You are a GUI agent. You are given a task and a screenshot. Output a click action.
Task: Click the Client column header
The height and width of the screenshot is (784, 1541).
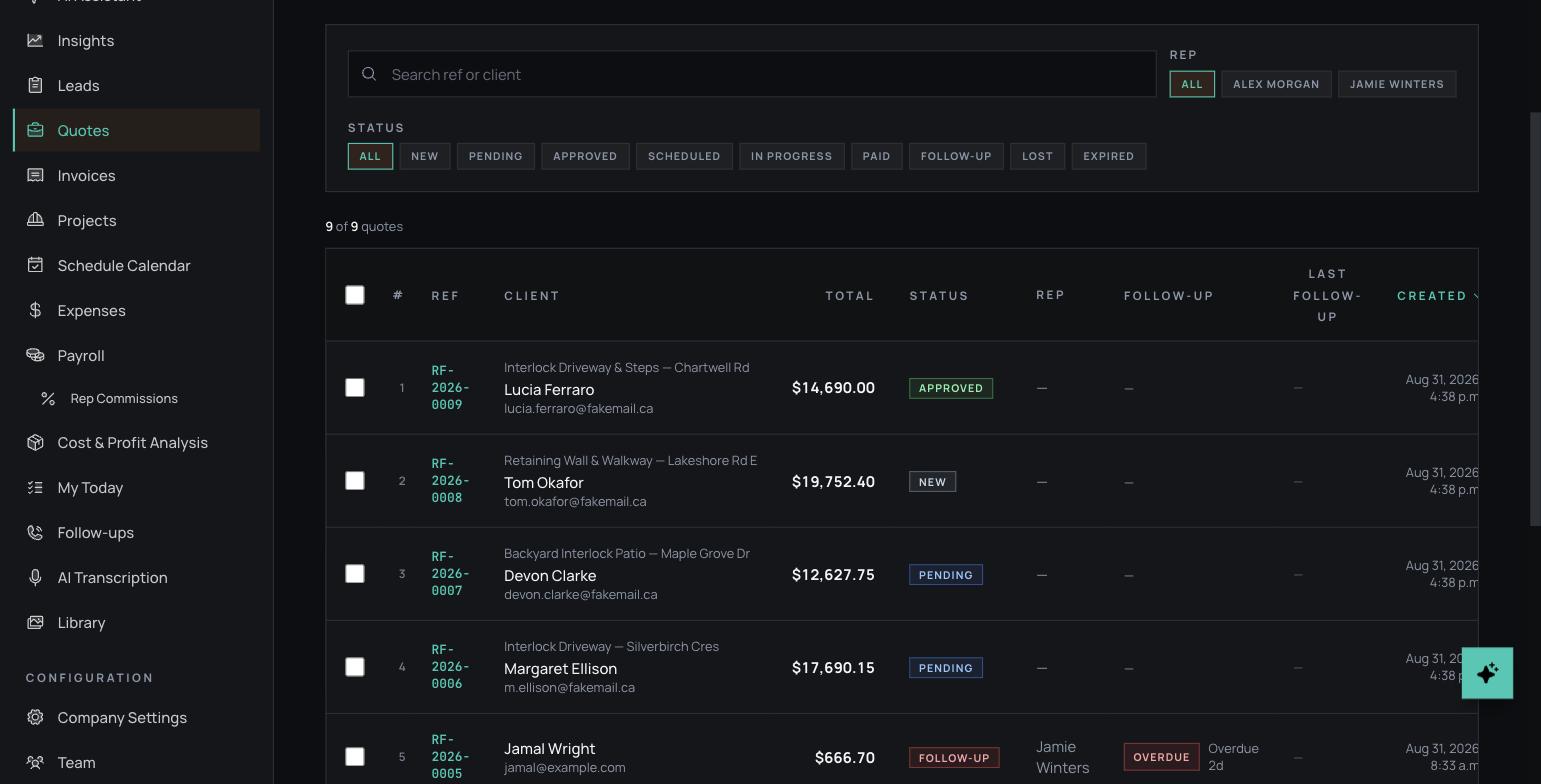point(532,296)
